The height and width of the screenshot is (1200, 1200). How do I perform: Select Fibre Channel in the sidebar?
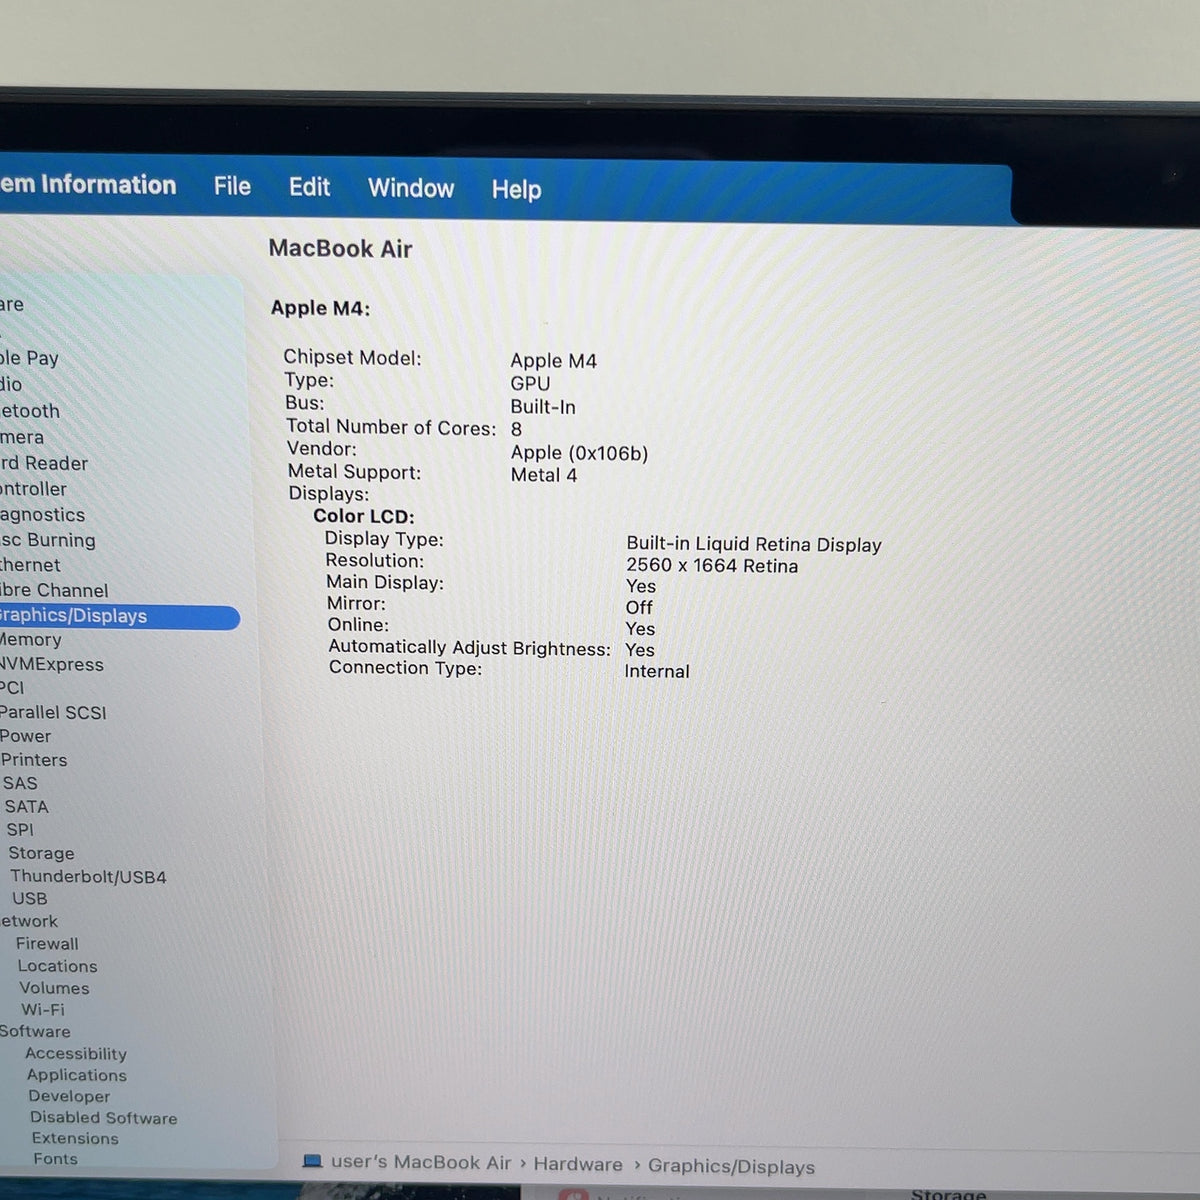(54, 591)
